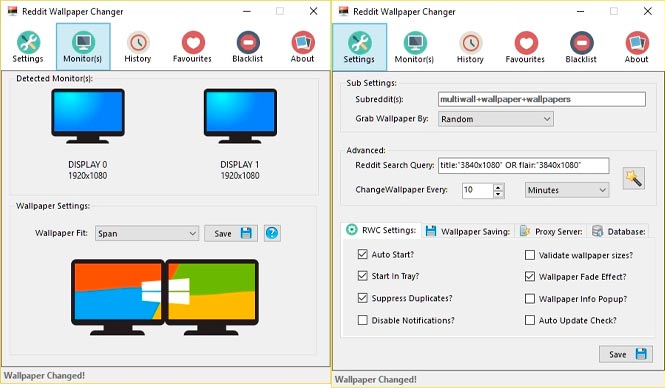The height and width of the screenshot is (388, 665).
Task: Open About in the left window
Action: tap(302, 47)
